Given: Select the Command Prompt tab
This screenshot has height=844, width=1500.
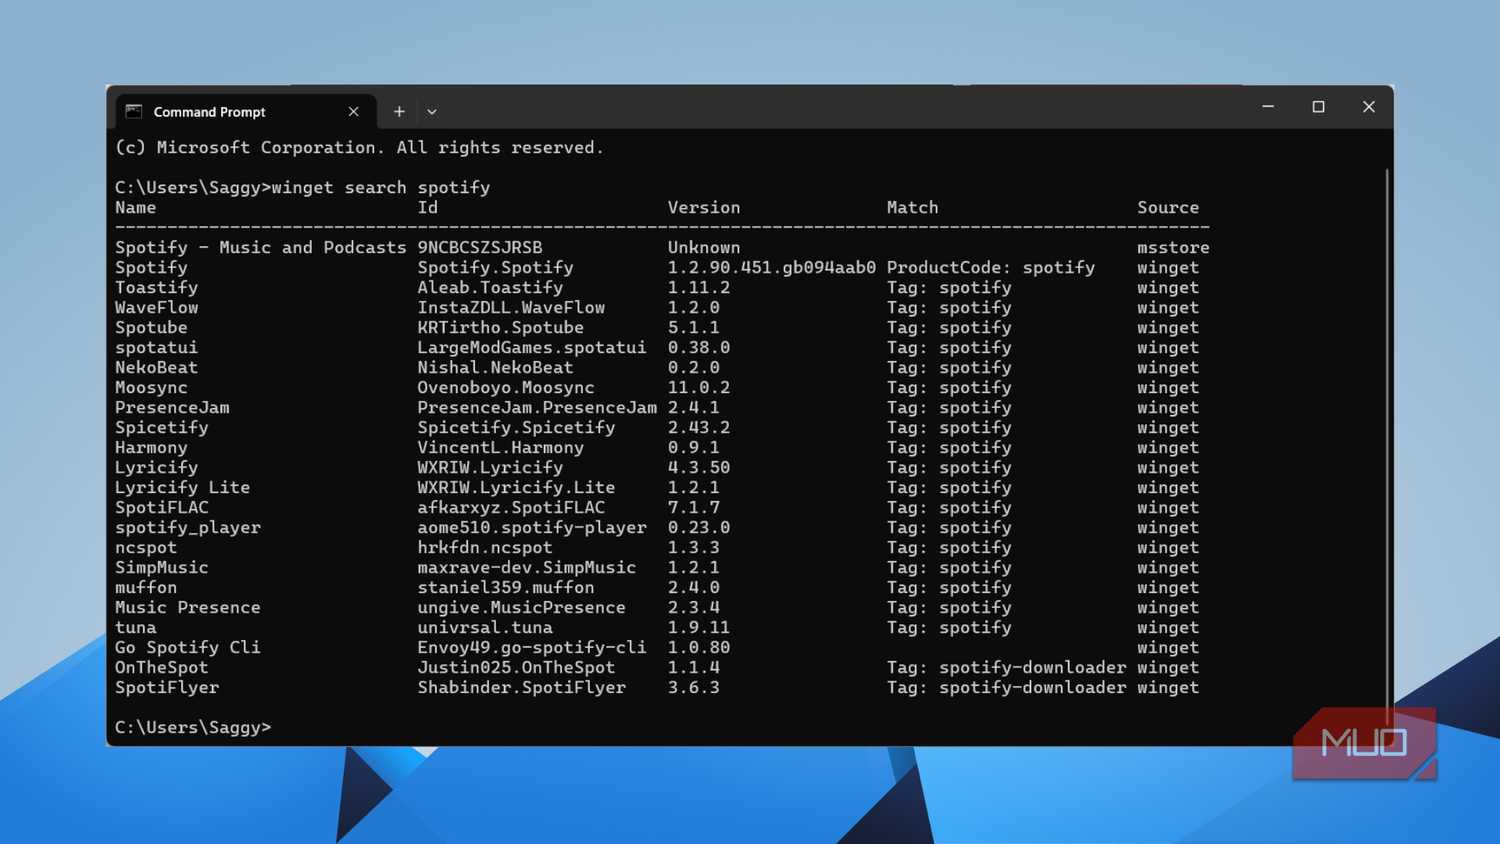Looking at the screenshot, I should tap(246, 111).
